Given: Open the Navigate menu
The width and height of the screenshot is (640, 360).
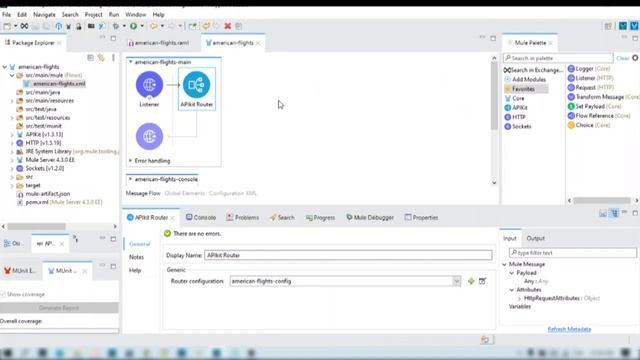Looking at the screenshot, I should coord(44,15).
